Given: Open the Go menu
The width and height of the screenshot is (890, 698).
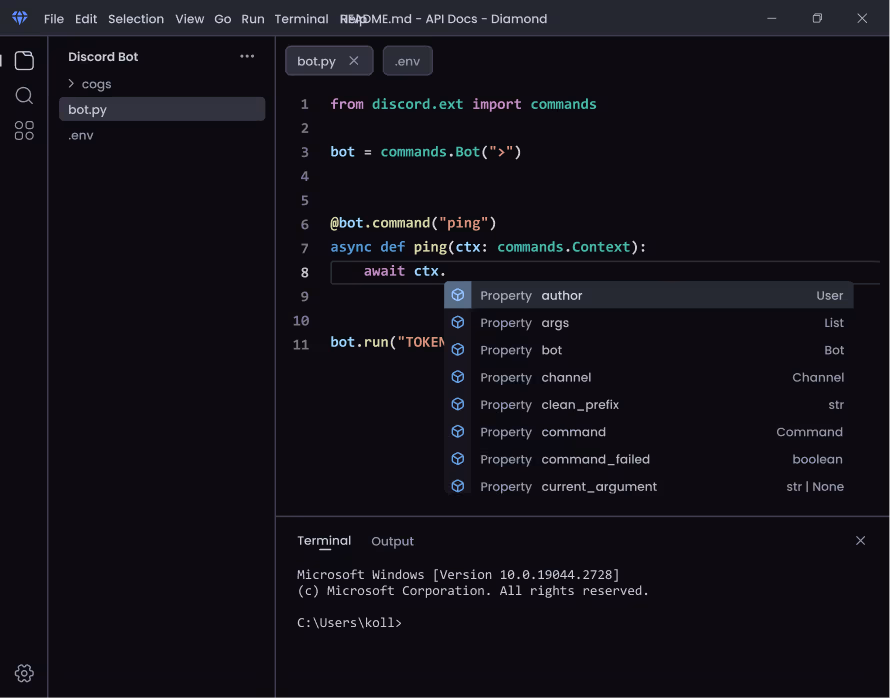Looking at the screenshot, I should pos(222,19).
